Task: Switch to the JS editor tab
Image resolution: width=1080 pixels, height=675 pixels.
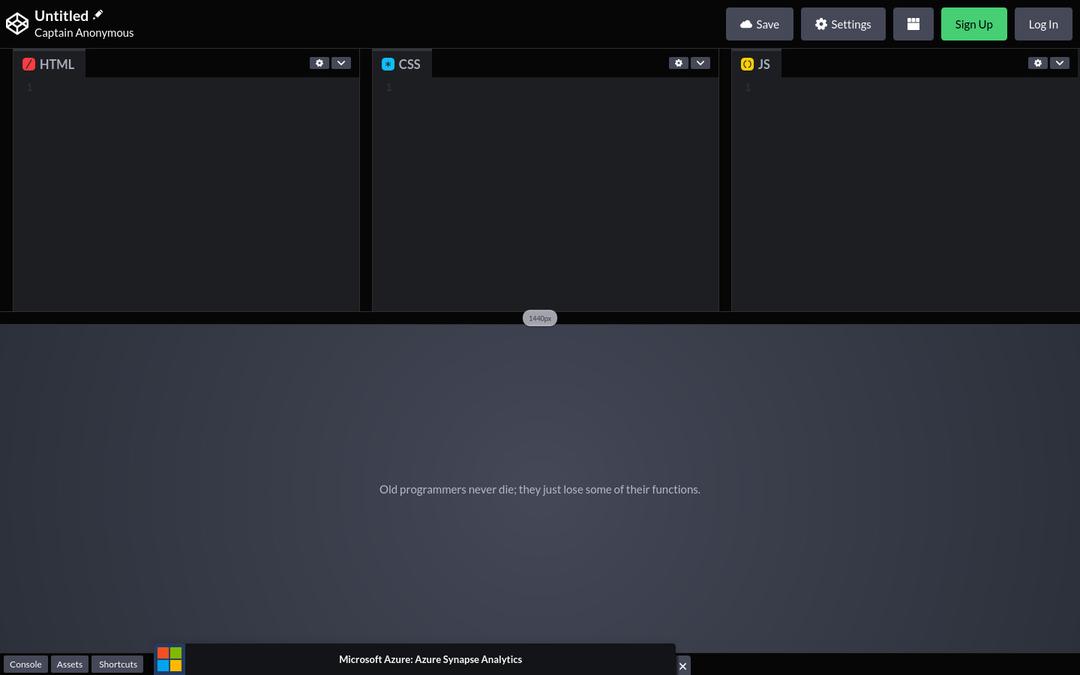Action: 755,63
